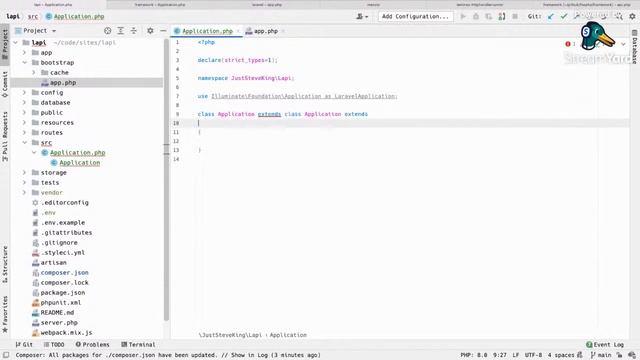Select the .env file

point(48,213)
